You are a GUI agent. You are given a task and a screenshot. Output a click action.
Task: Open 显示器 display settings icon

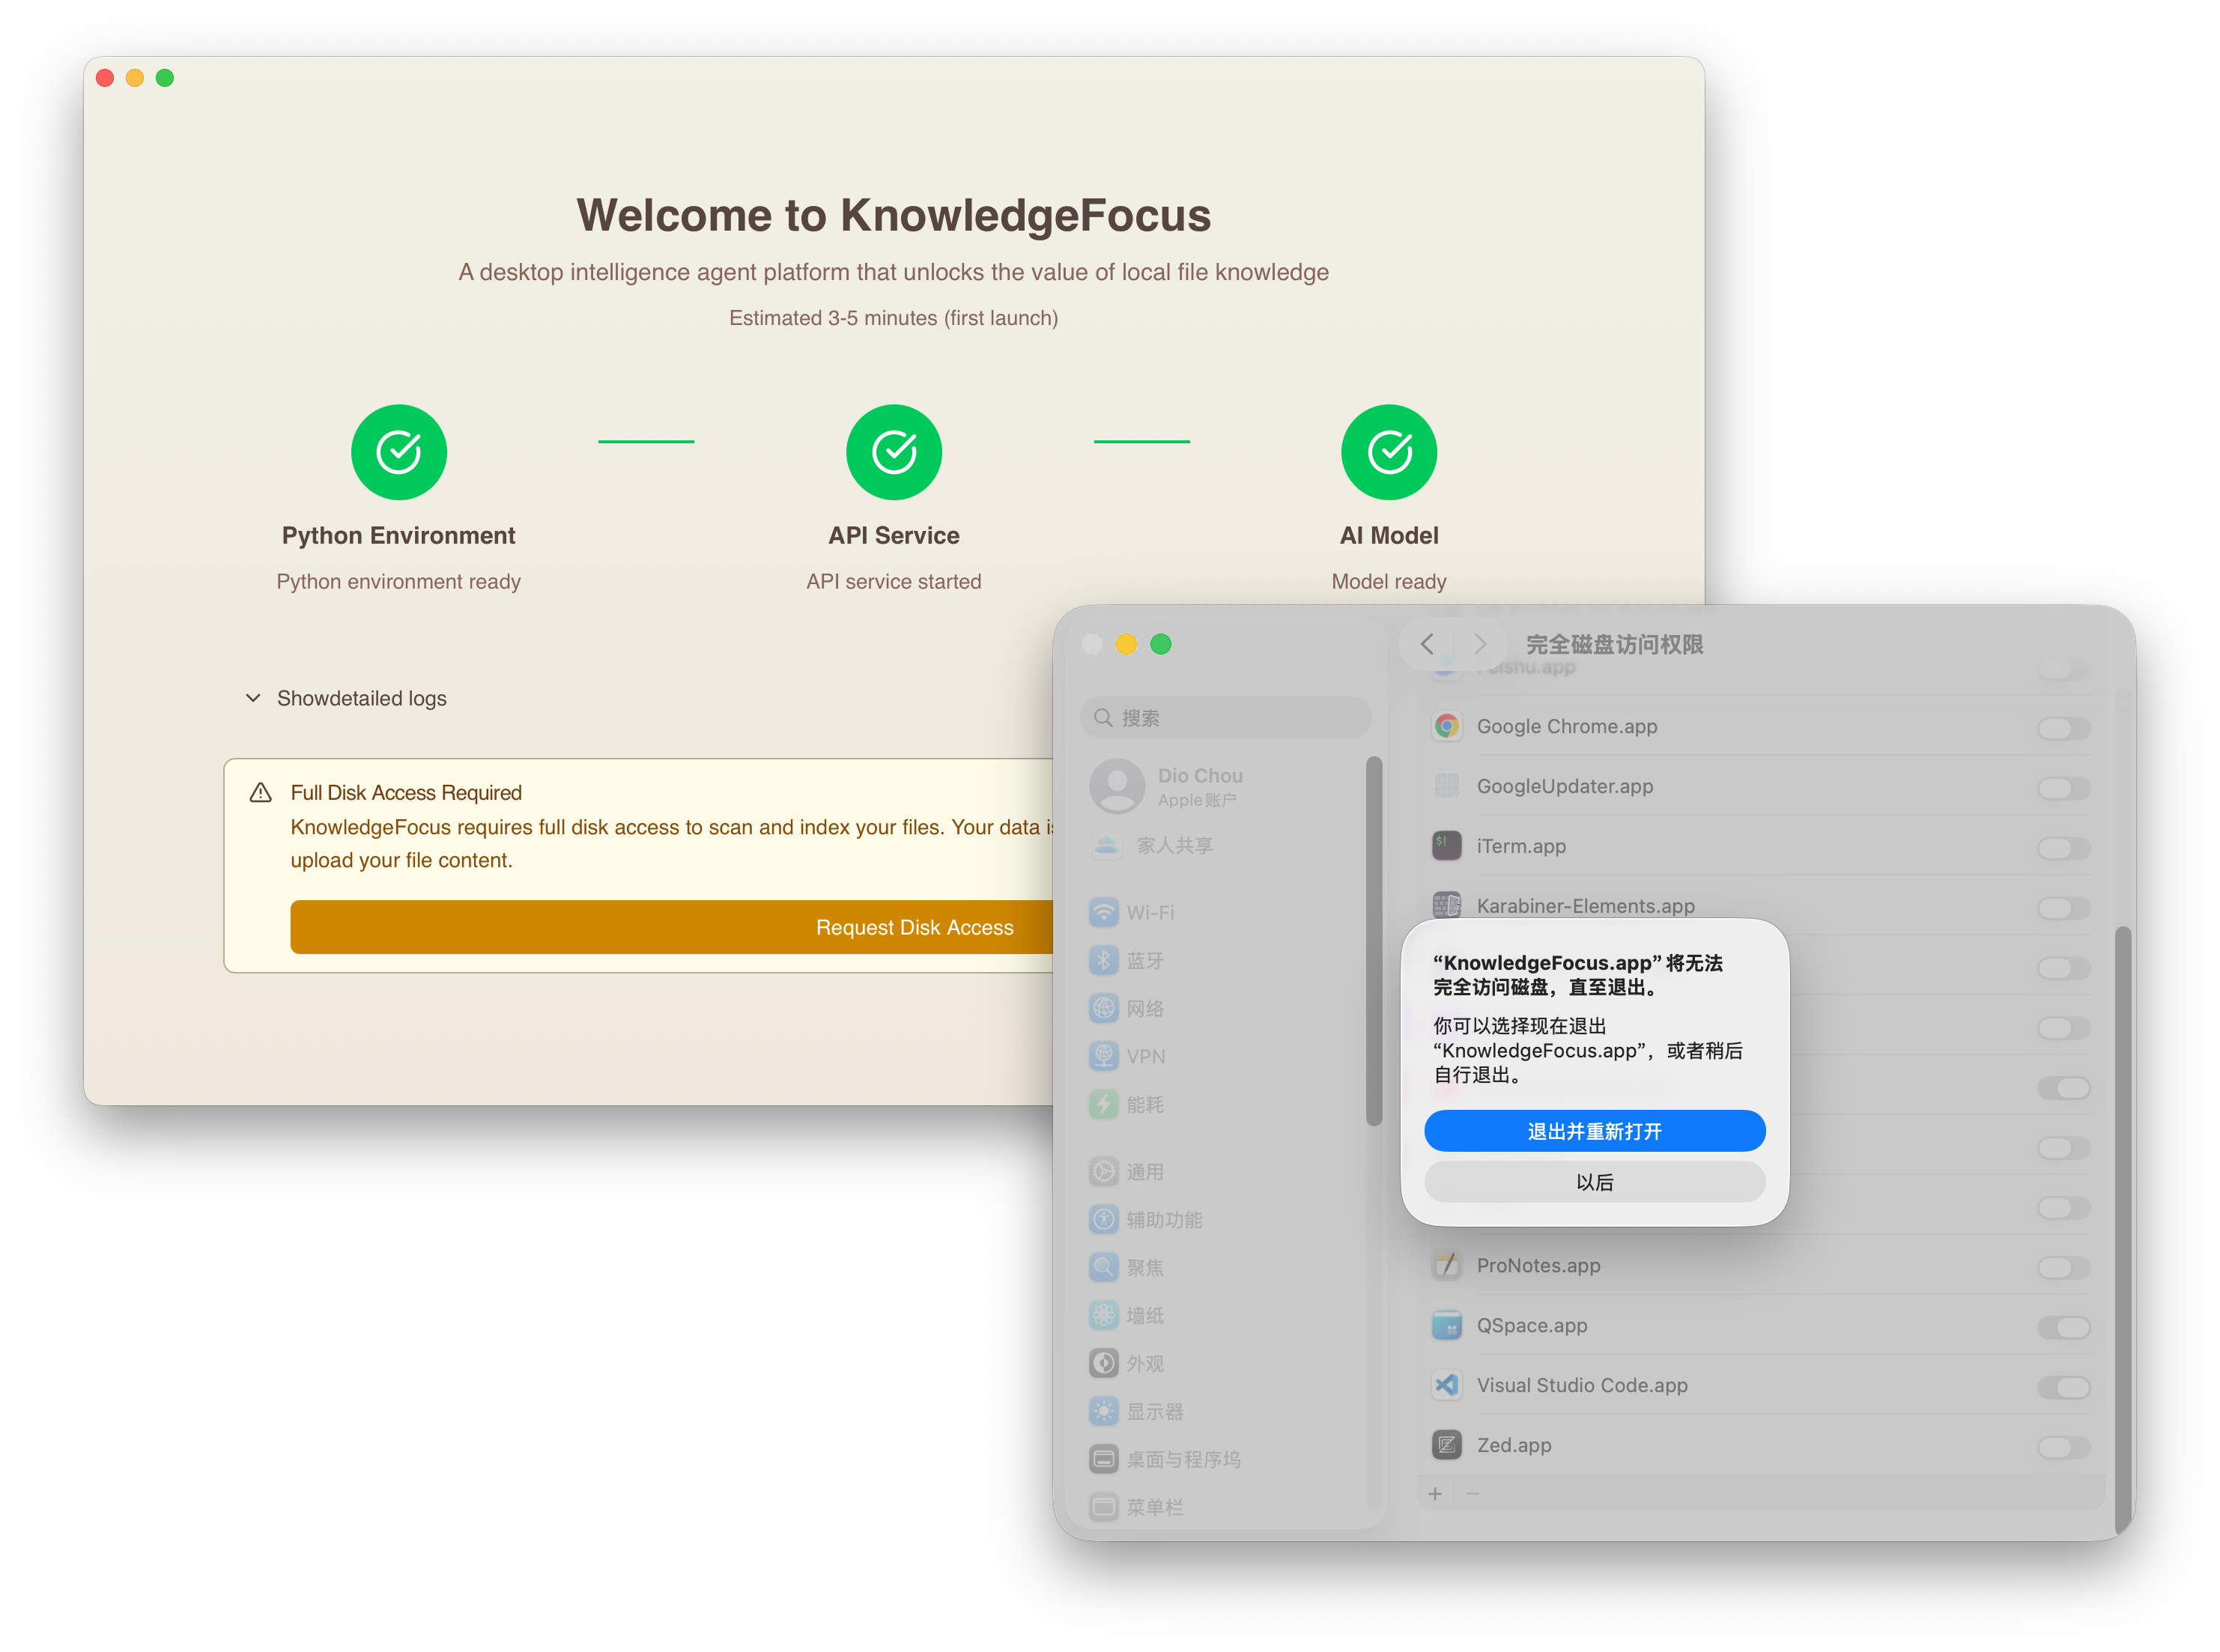coord(1104,1411)
